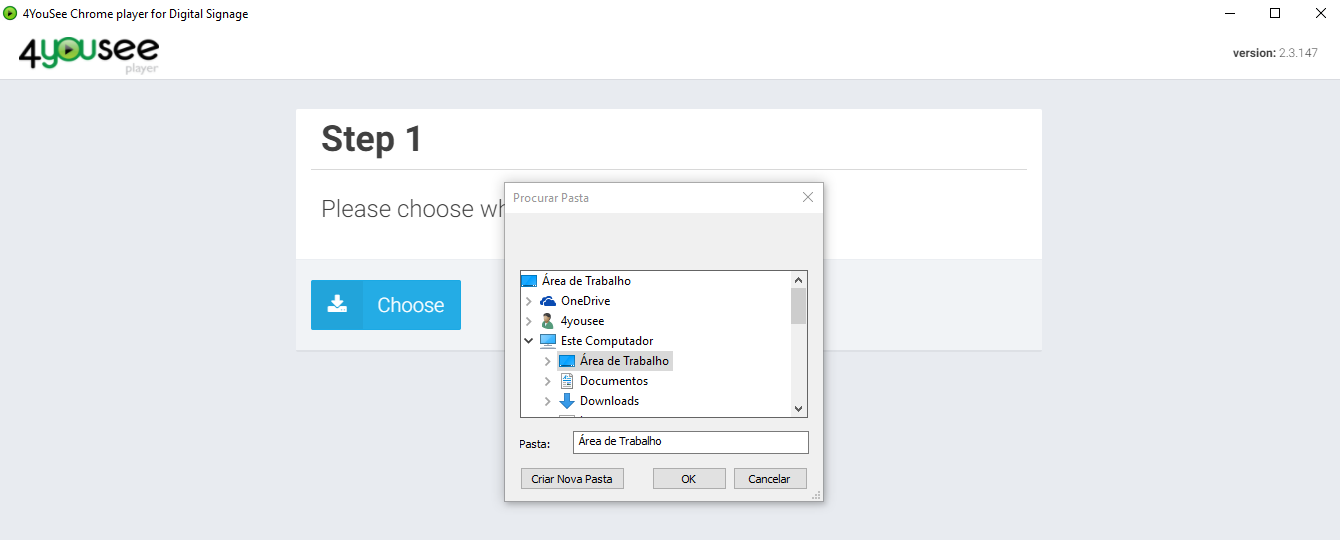Click the 4yousee user profile icon
1340x540 pixels.
548,321
